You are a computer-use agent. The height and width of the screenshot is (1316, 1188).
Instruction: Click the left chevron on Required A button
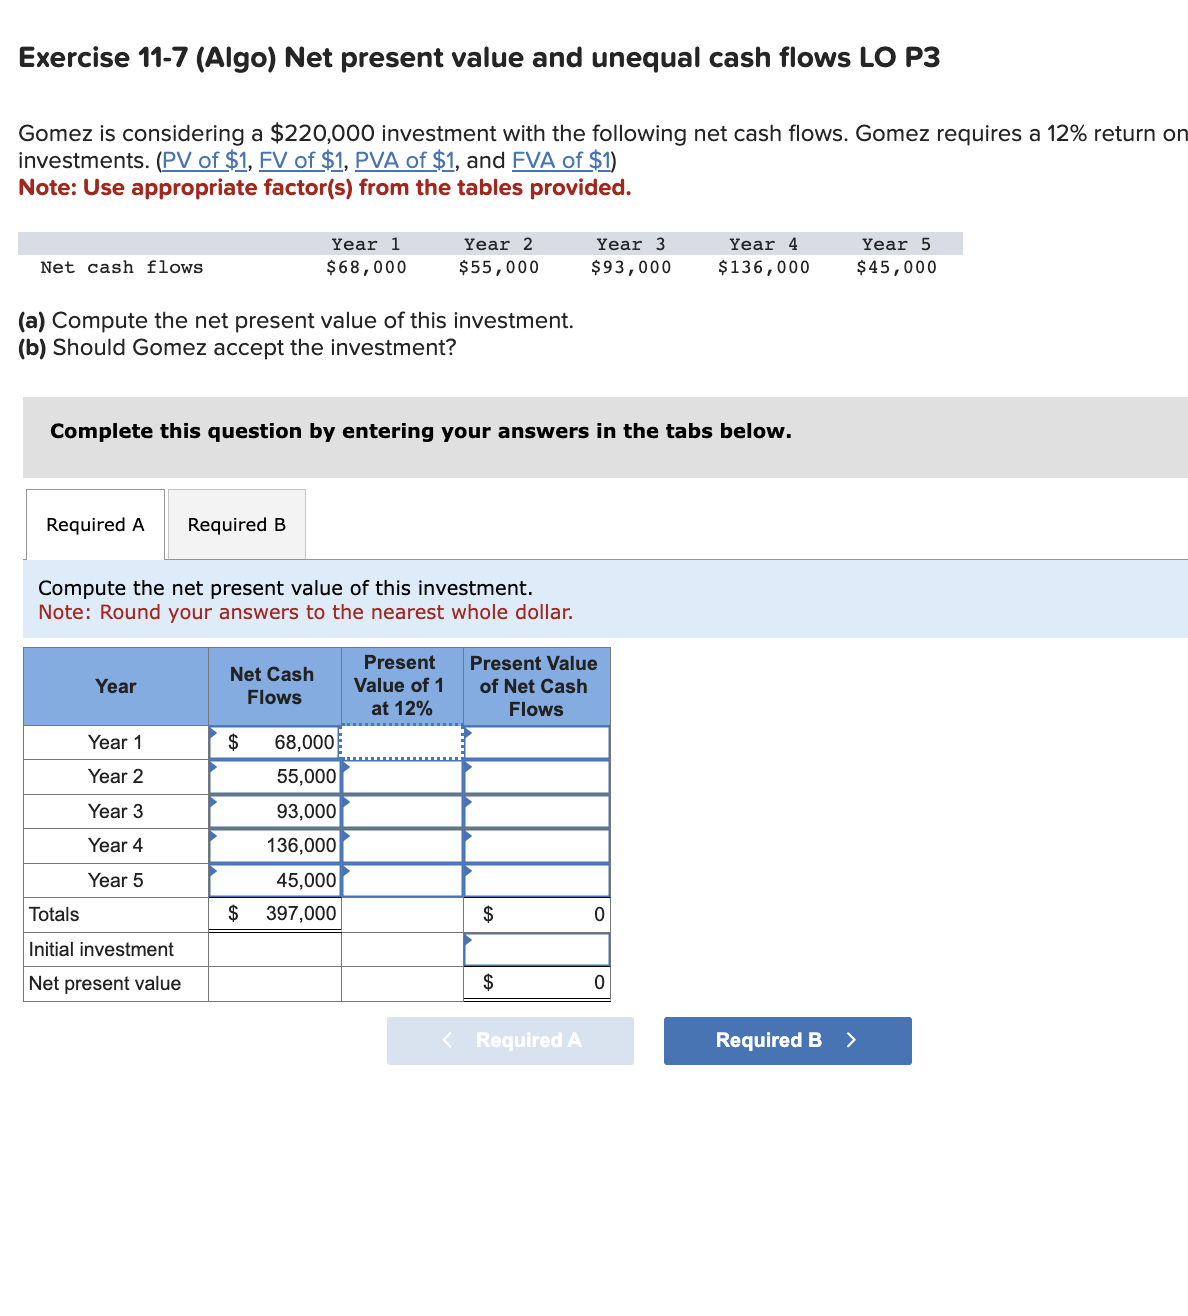tap(447, 1040)
